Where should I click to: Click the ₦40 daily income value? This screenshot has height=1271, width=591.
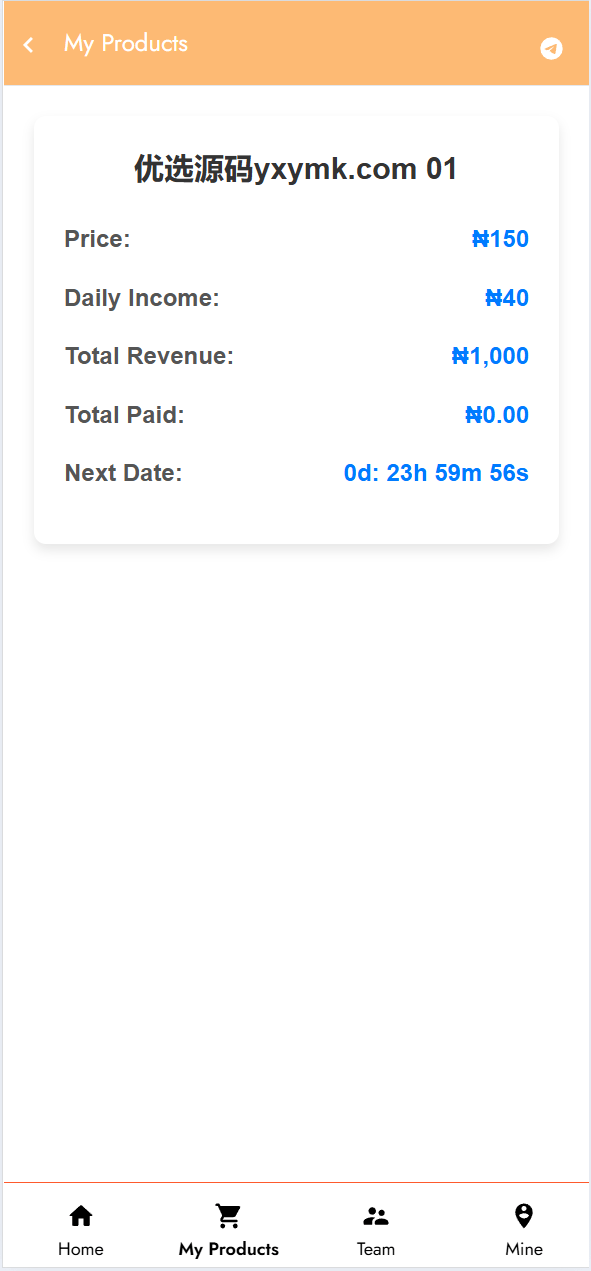tap(507, 298)
